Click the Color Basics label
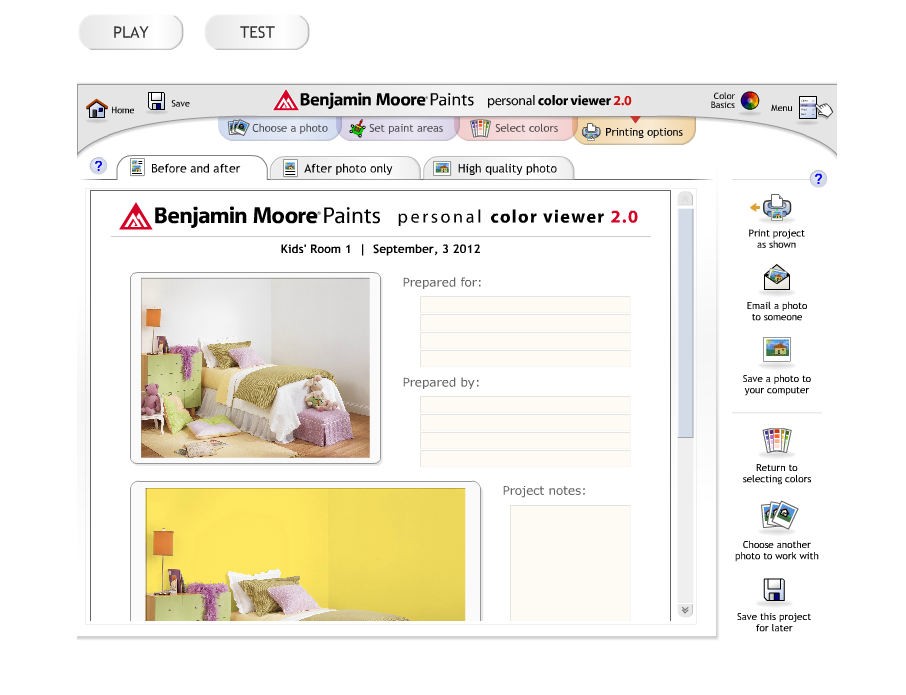Image resolution: width=906 pixels, height=695 pixels. point(723,101)
